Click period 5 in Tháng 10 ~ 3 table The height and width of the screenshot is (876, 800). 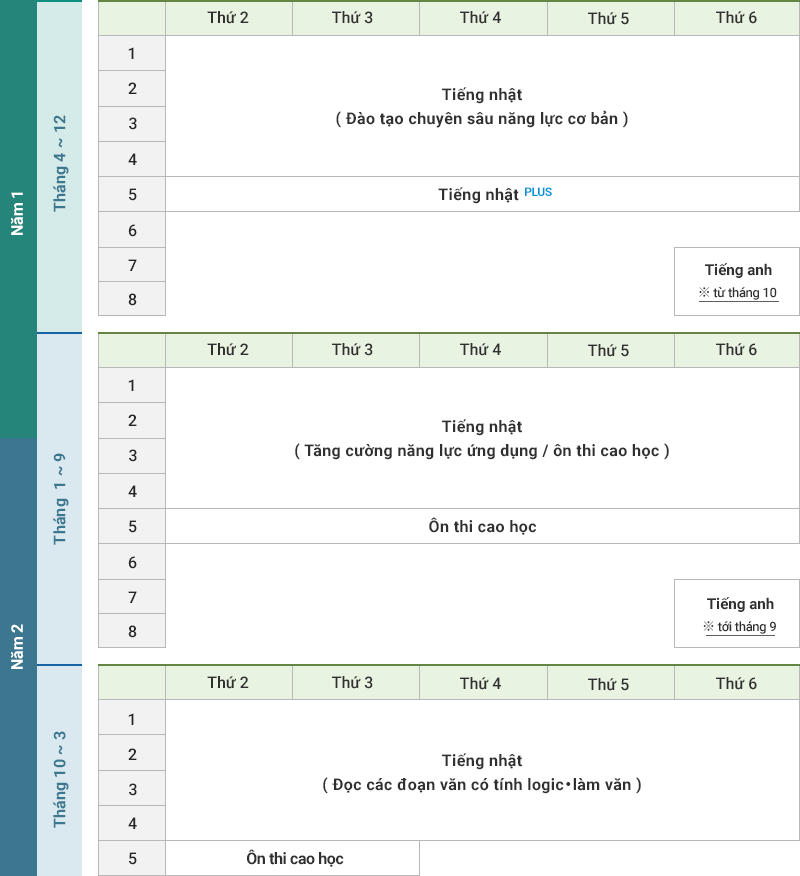[132, 858]
